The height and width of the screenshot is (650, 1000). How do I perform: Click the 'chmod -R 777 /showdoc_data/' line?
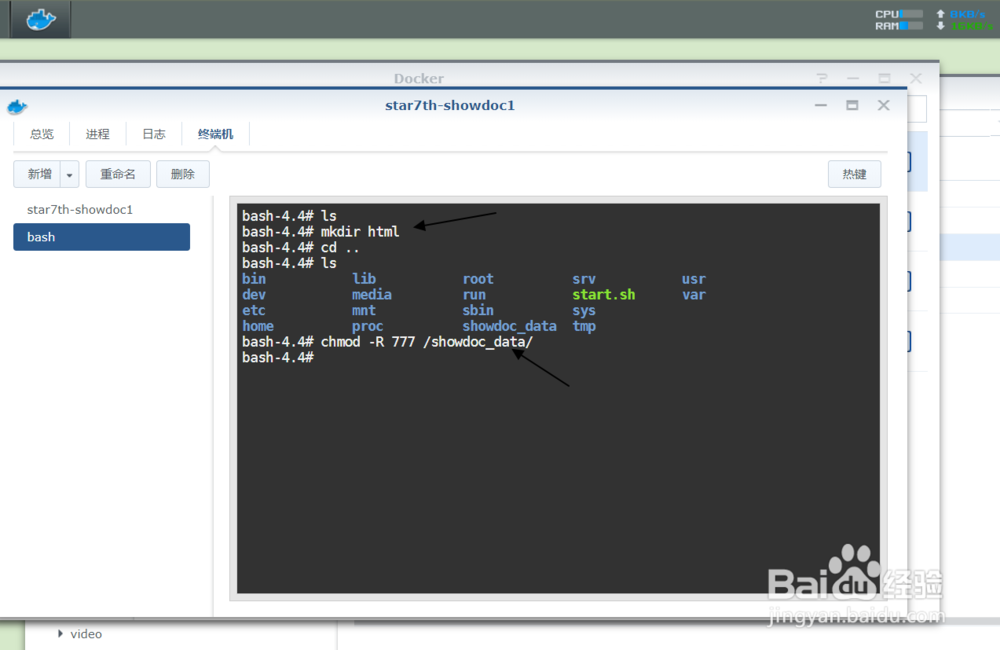(x=427, y=342)
